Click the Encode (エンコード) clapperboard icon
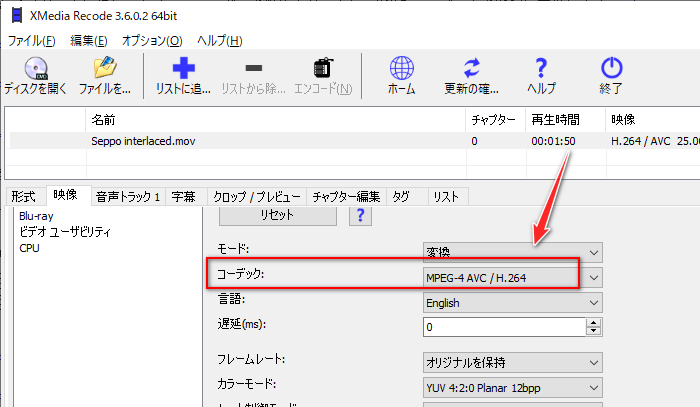Image resolution: width=700 pixels, height=407 pixels. [323, 68]
